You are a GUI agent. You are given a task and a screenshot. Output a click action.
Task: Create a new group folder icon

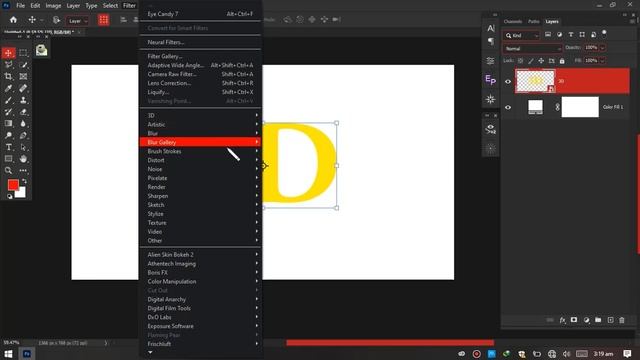click(x=598, y=320)
